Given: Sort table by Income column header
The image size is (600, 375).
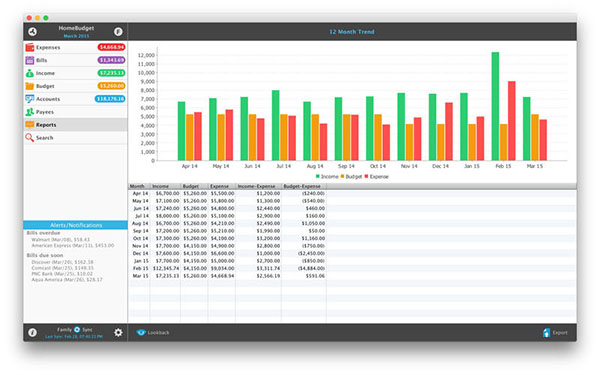Looking at the screenshot, I should (x=165, y=186).
